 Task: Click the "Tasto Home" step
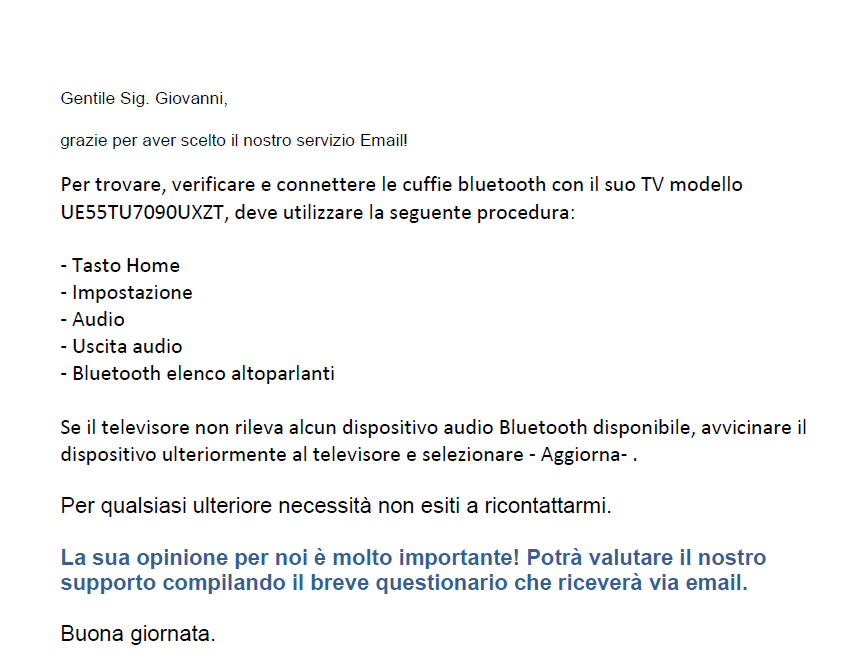click(x=120, y=265)
